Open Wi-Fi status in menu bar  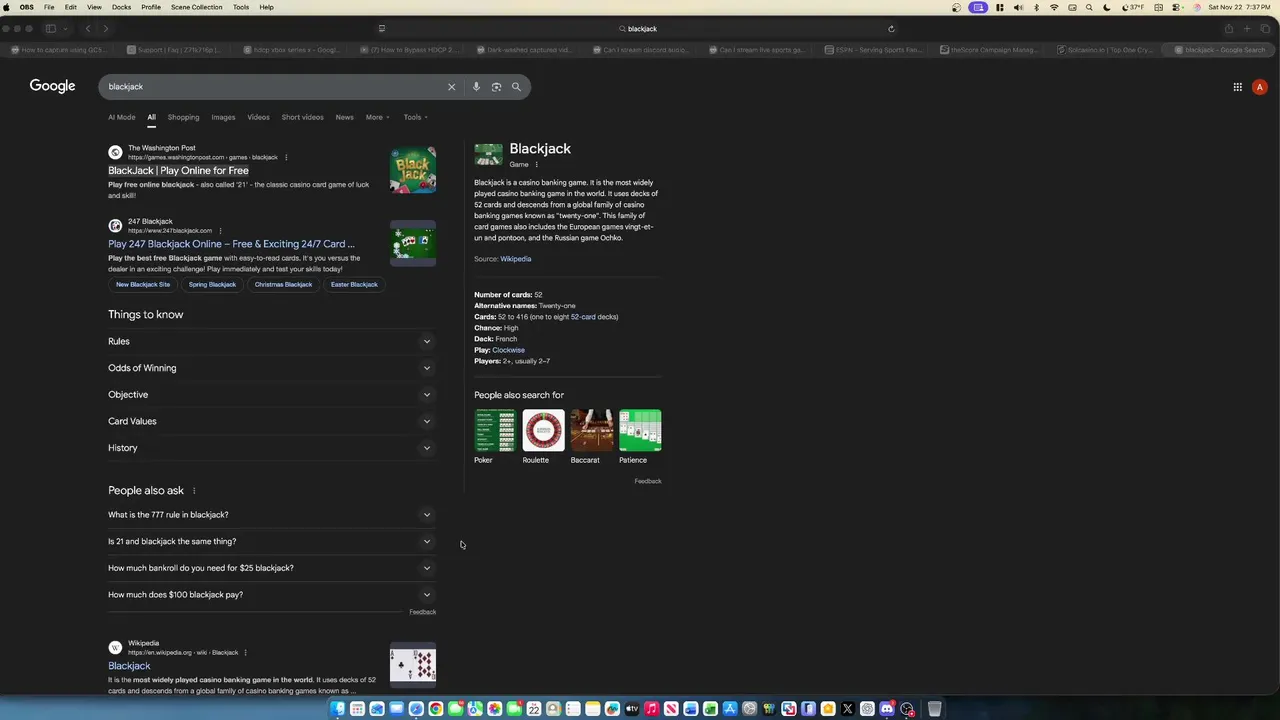[1053, 7]
